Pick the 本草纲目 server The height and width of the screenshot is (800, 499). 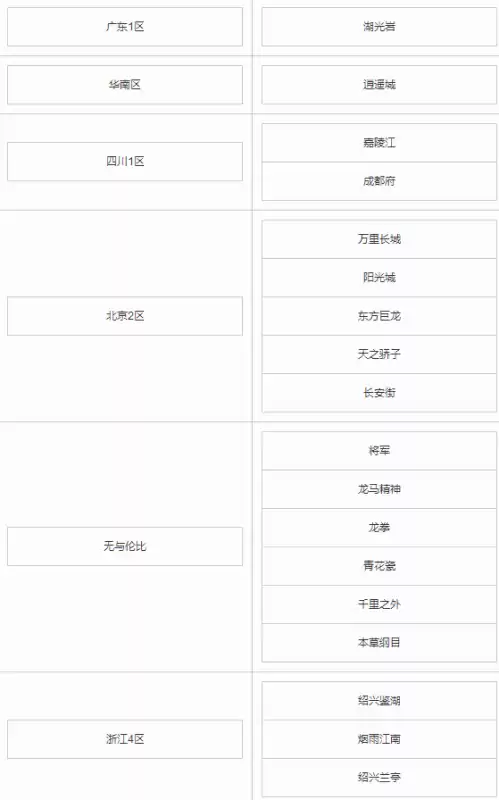coord(379,642)
